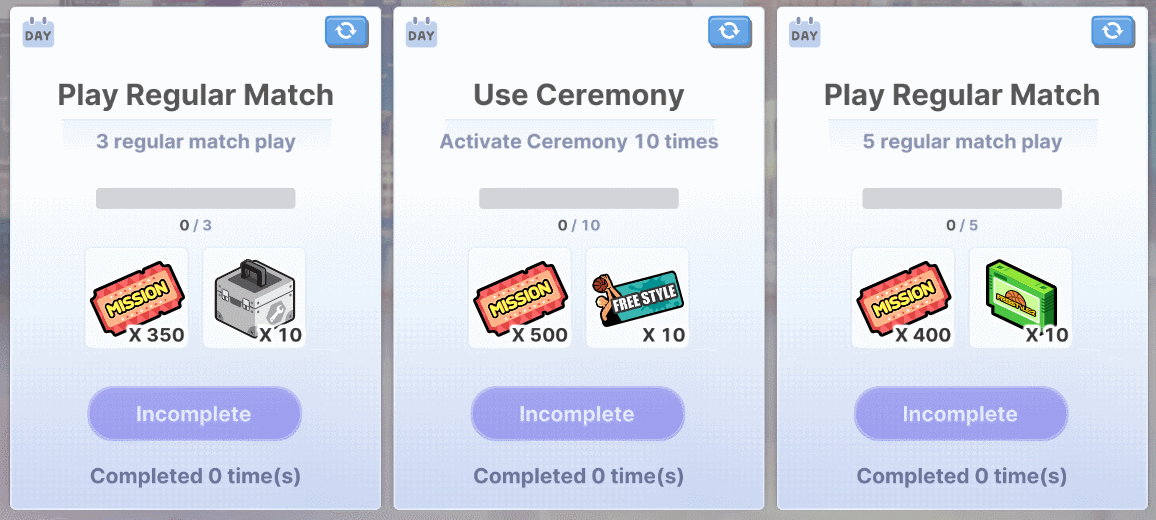
Task: Click the DAY calendar icon on the third card
Action: tap(804, 33)
